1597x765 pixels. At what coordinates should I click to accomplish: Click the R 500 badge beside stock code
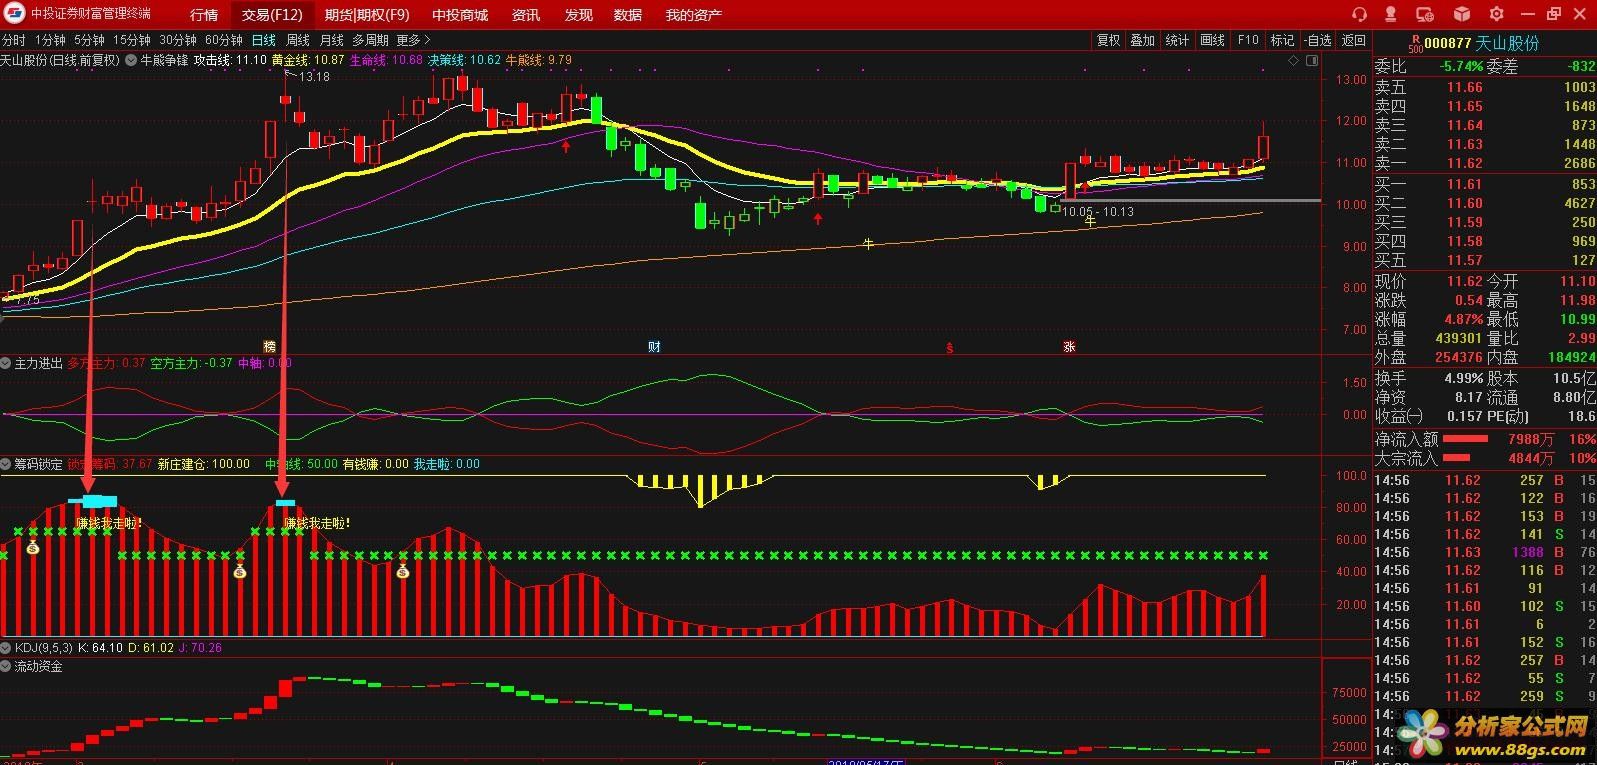click(x=1414, y=43)
